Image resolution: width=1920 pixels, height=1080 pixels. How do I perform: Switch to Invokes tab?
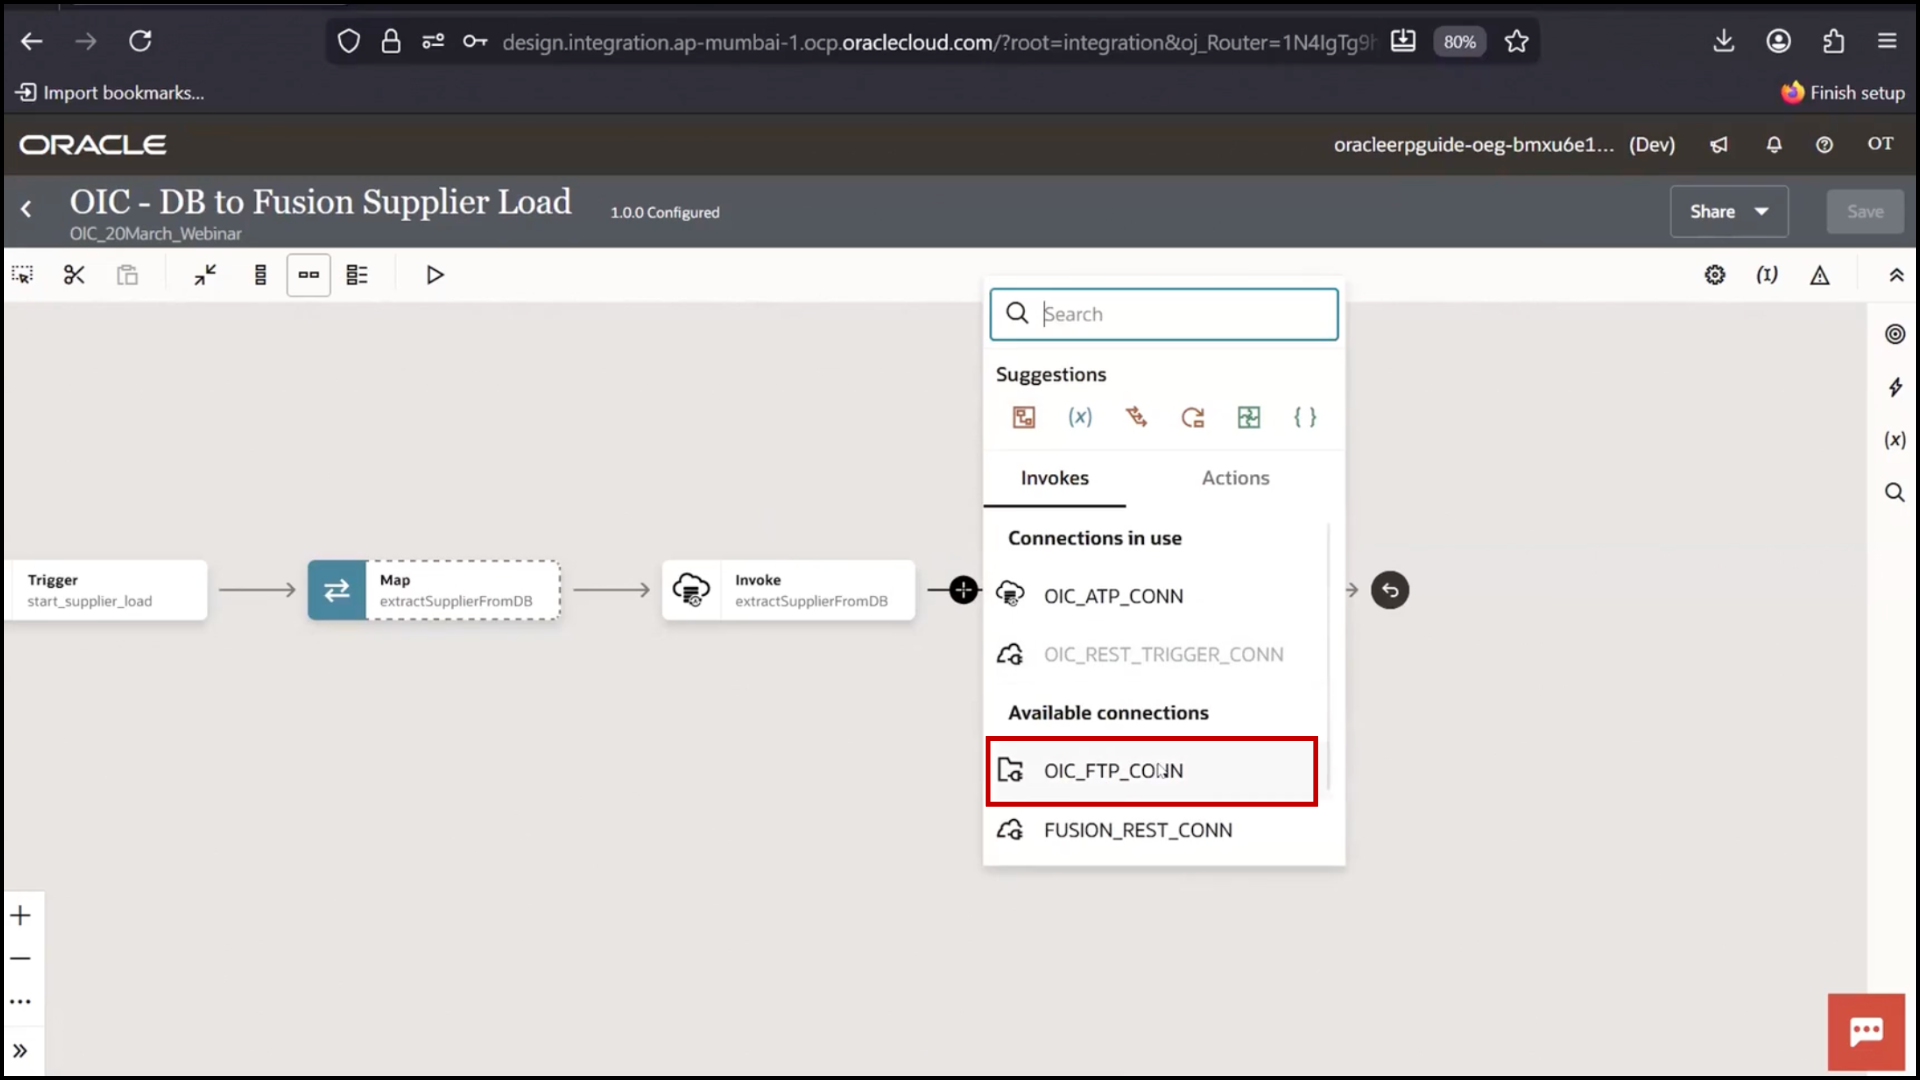1055,478
